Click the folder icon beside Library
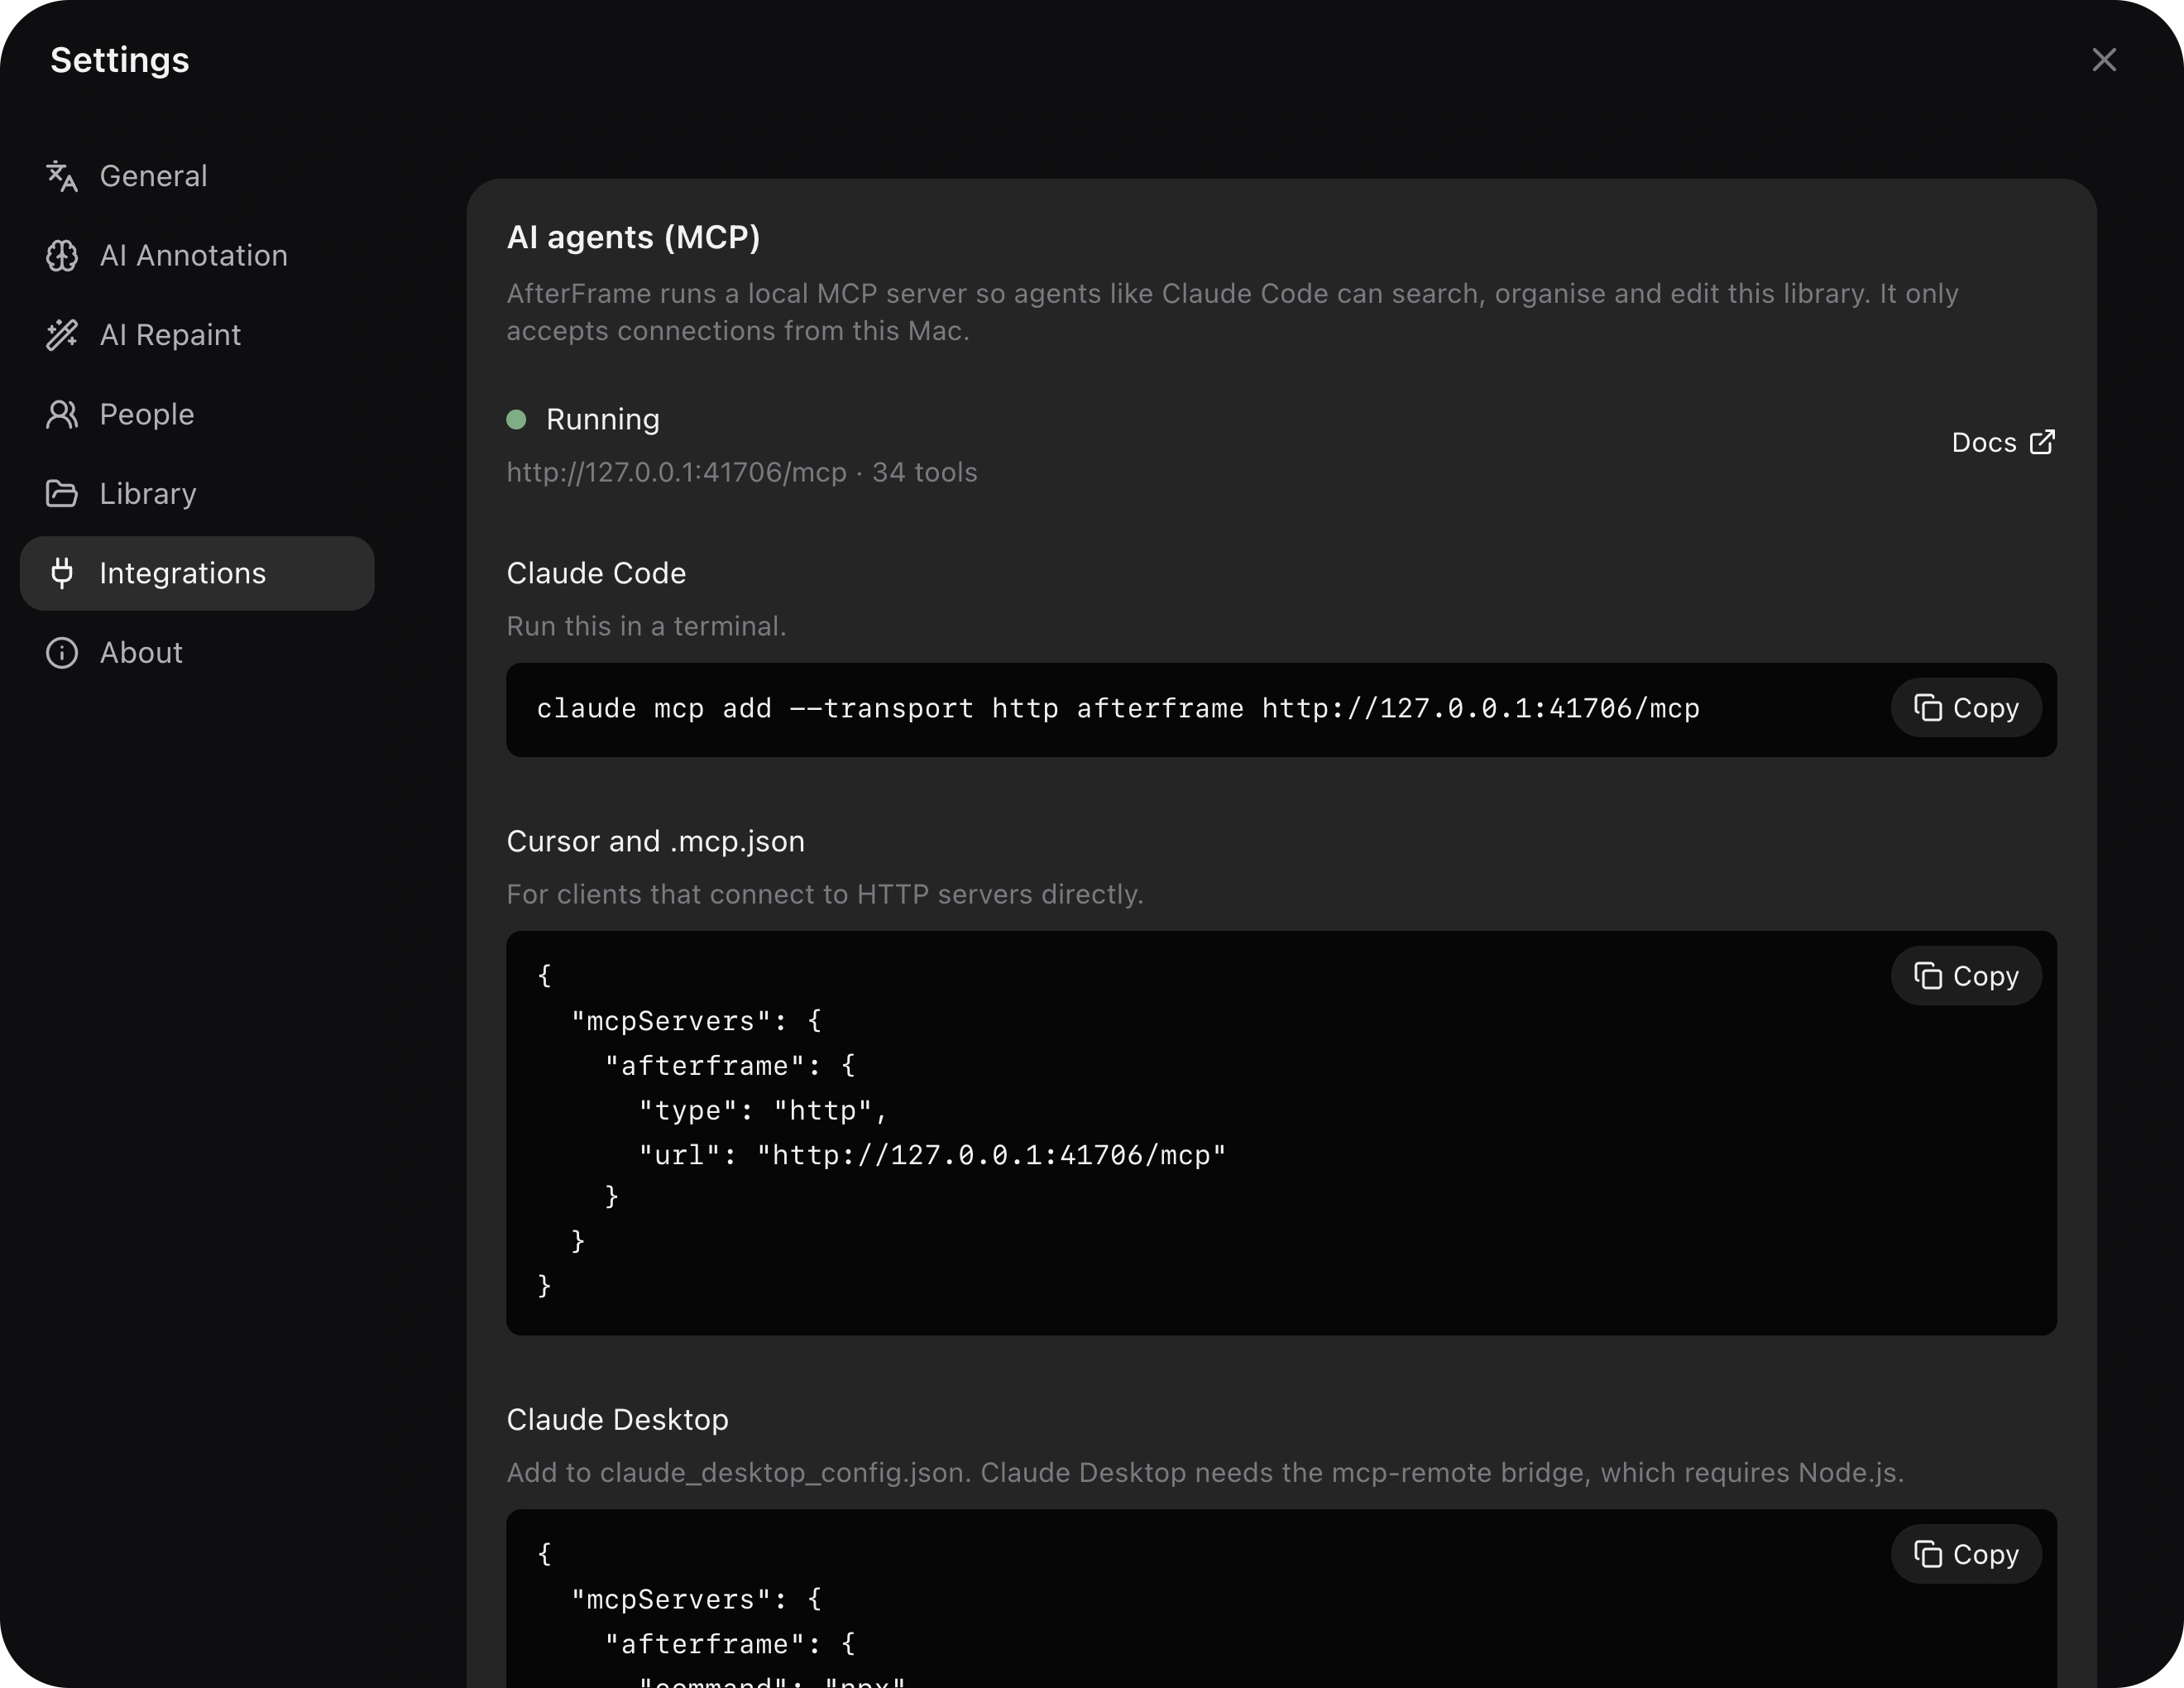This screenshot has width=2184, height=1688. click(x=62, y=494)
